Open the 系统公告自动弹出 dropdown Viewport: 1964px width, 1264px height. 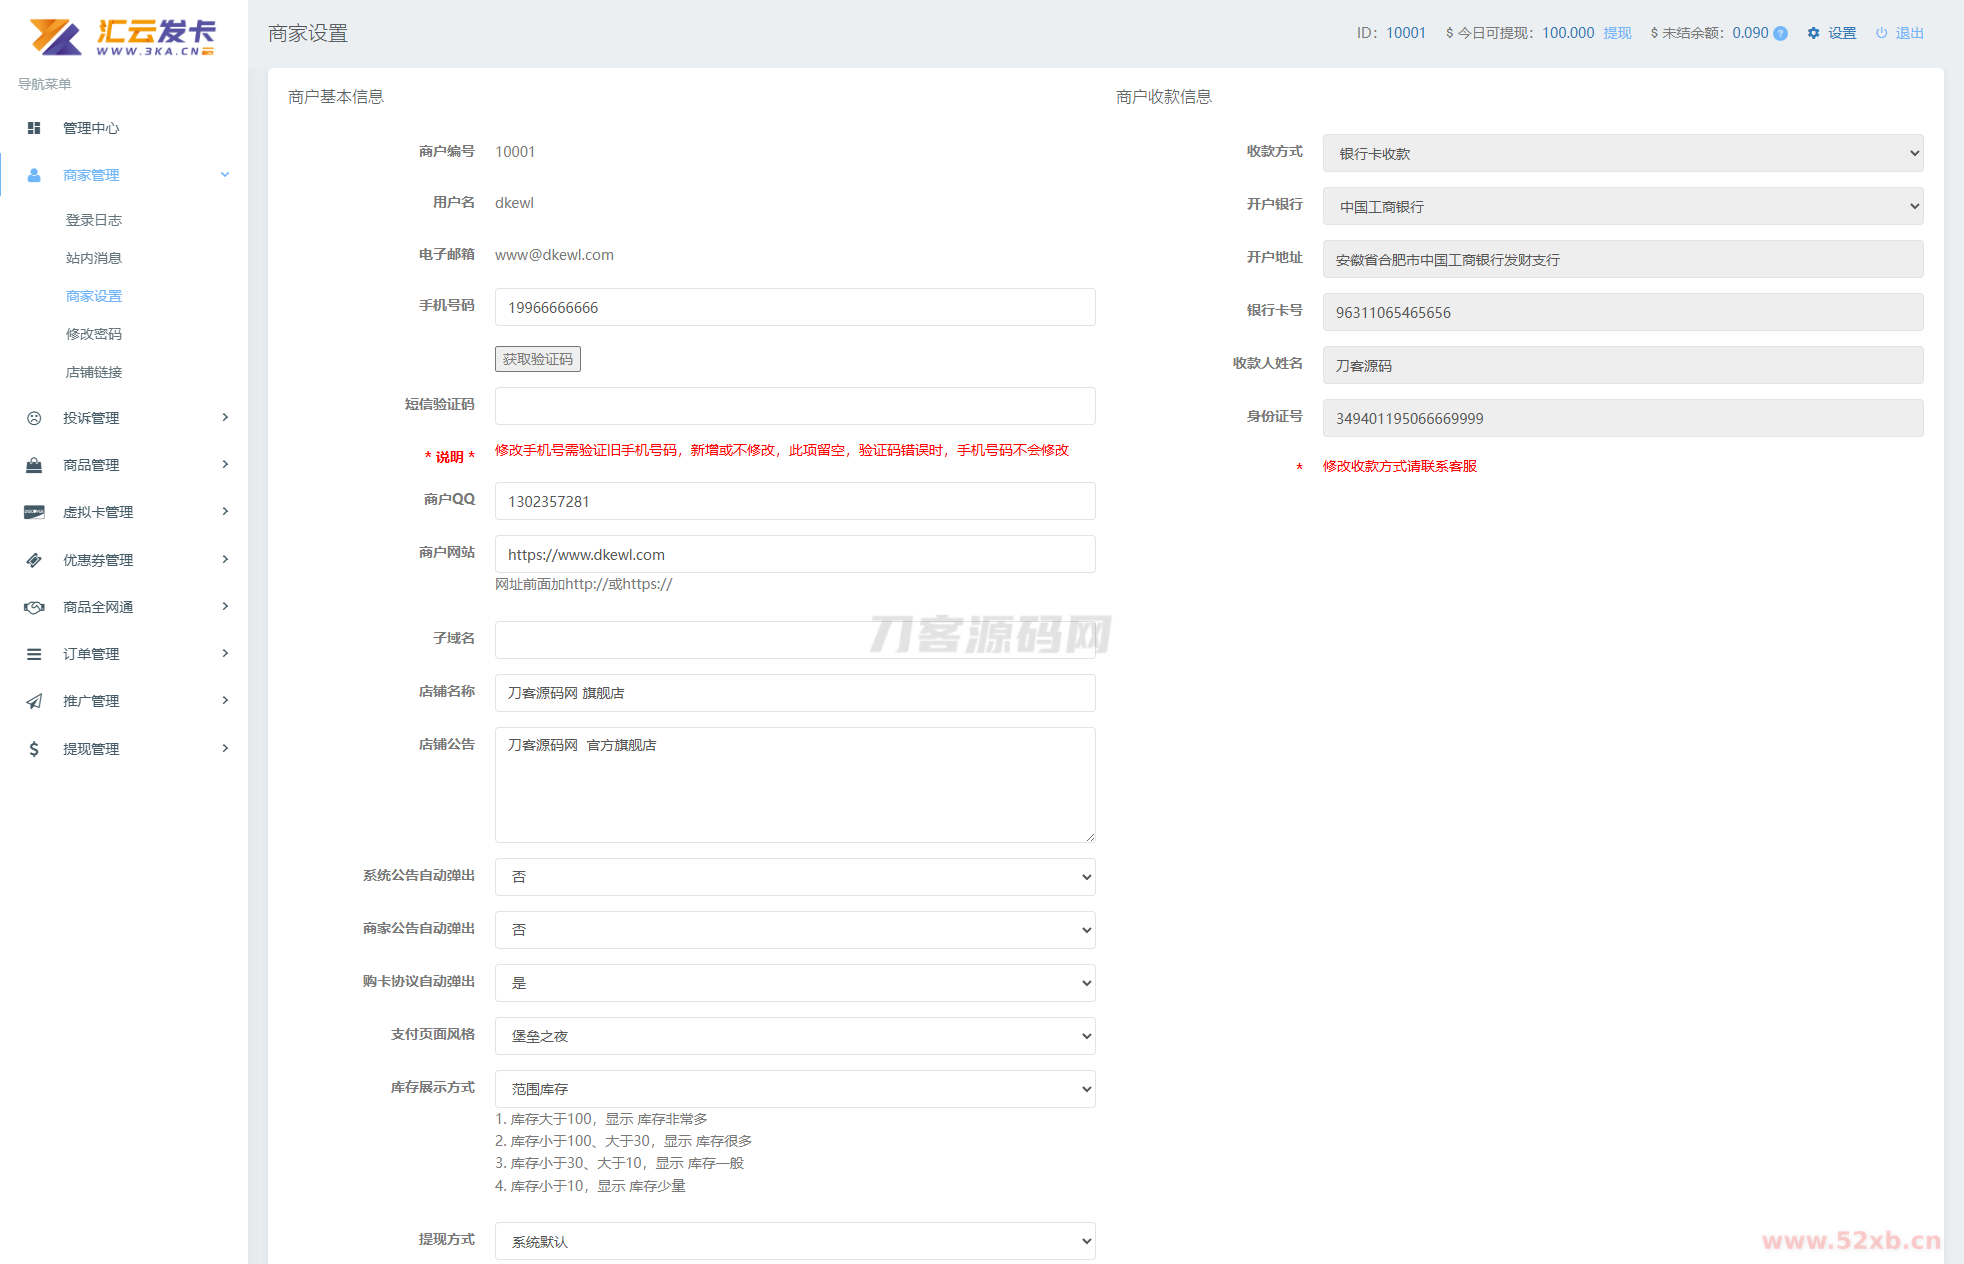795,877
